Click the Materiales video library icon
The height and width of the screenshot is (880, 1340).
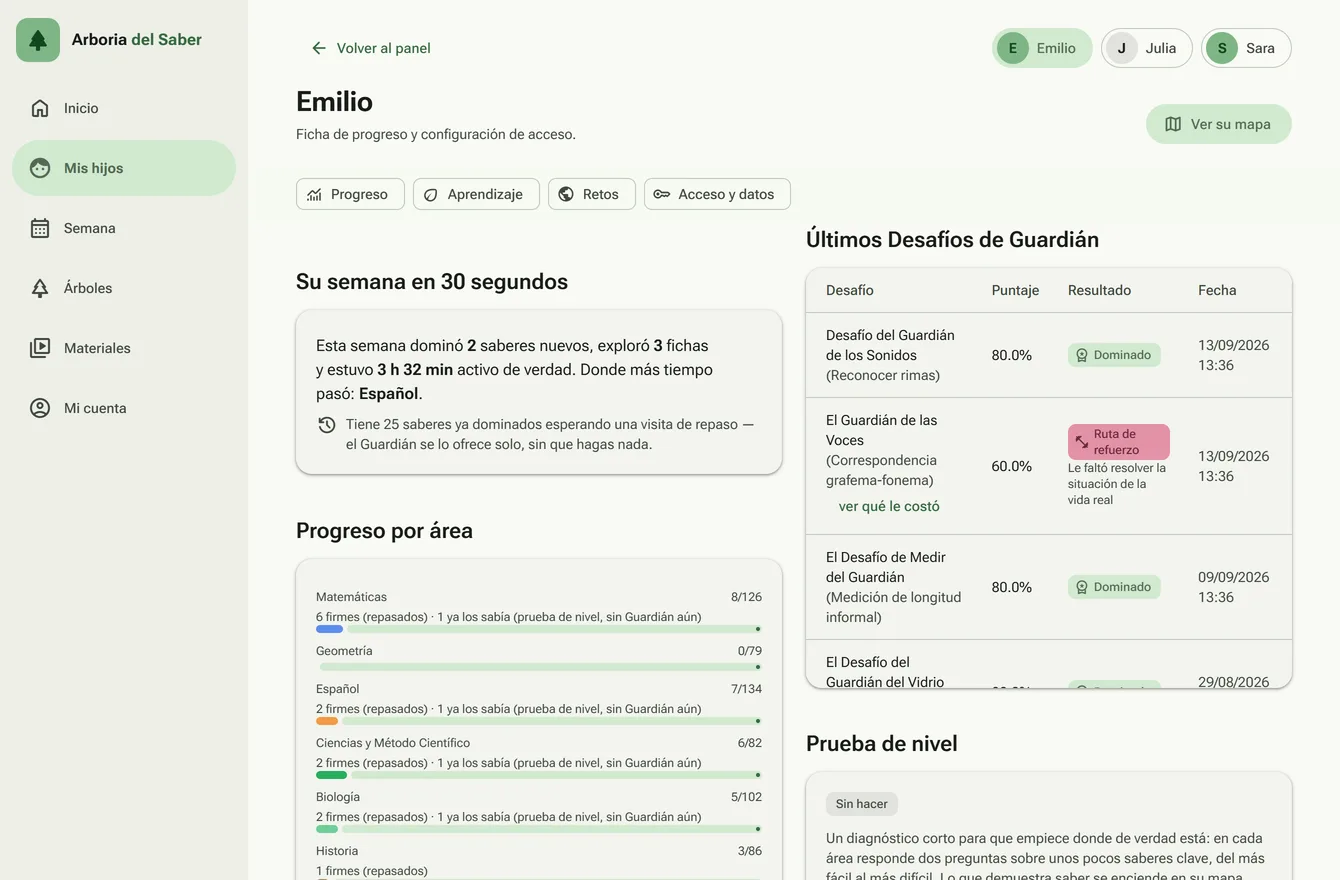pyautogui.click(x=40, y=348)
